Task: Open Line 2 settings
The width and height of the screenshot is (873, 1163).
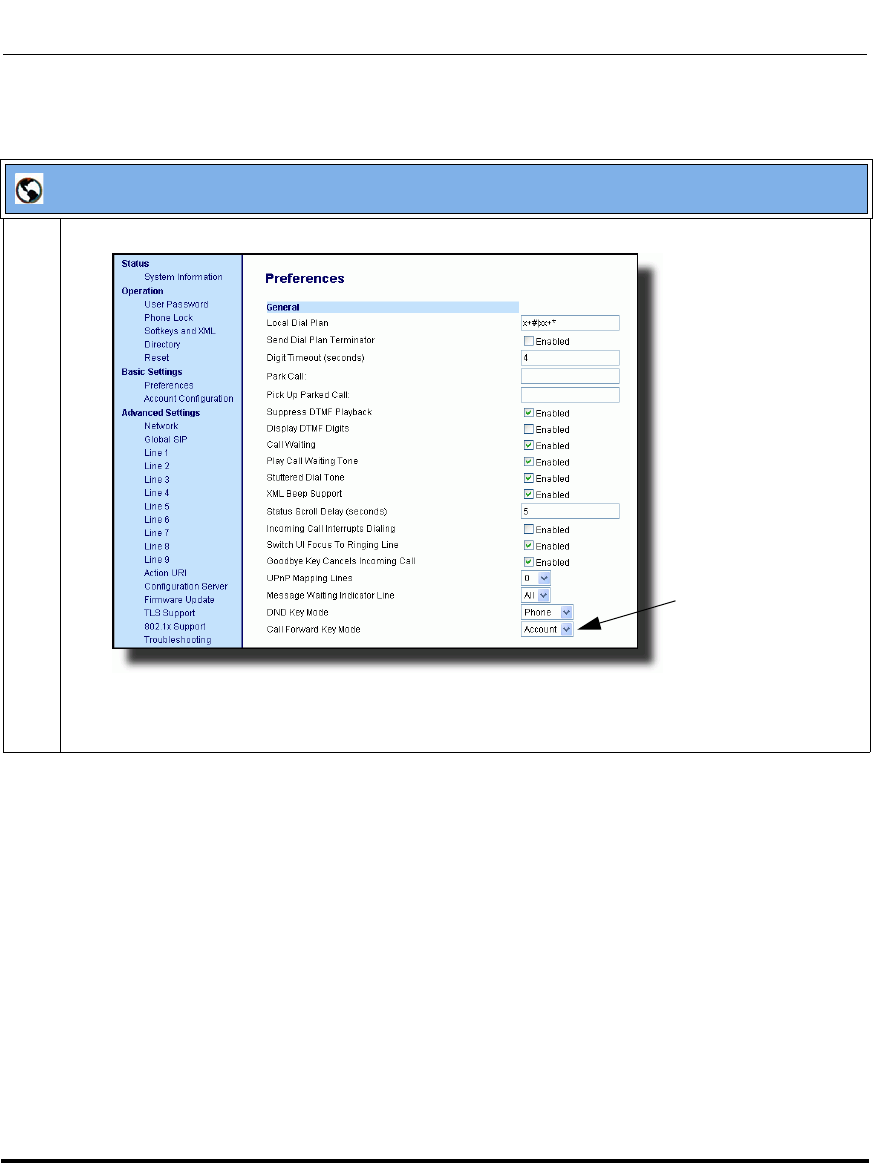Action: pyautogui.click(x=157, y=467)
